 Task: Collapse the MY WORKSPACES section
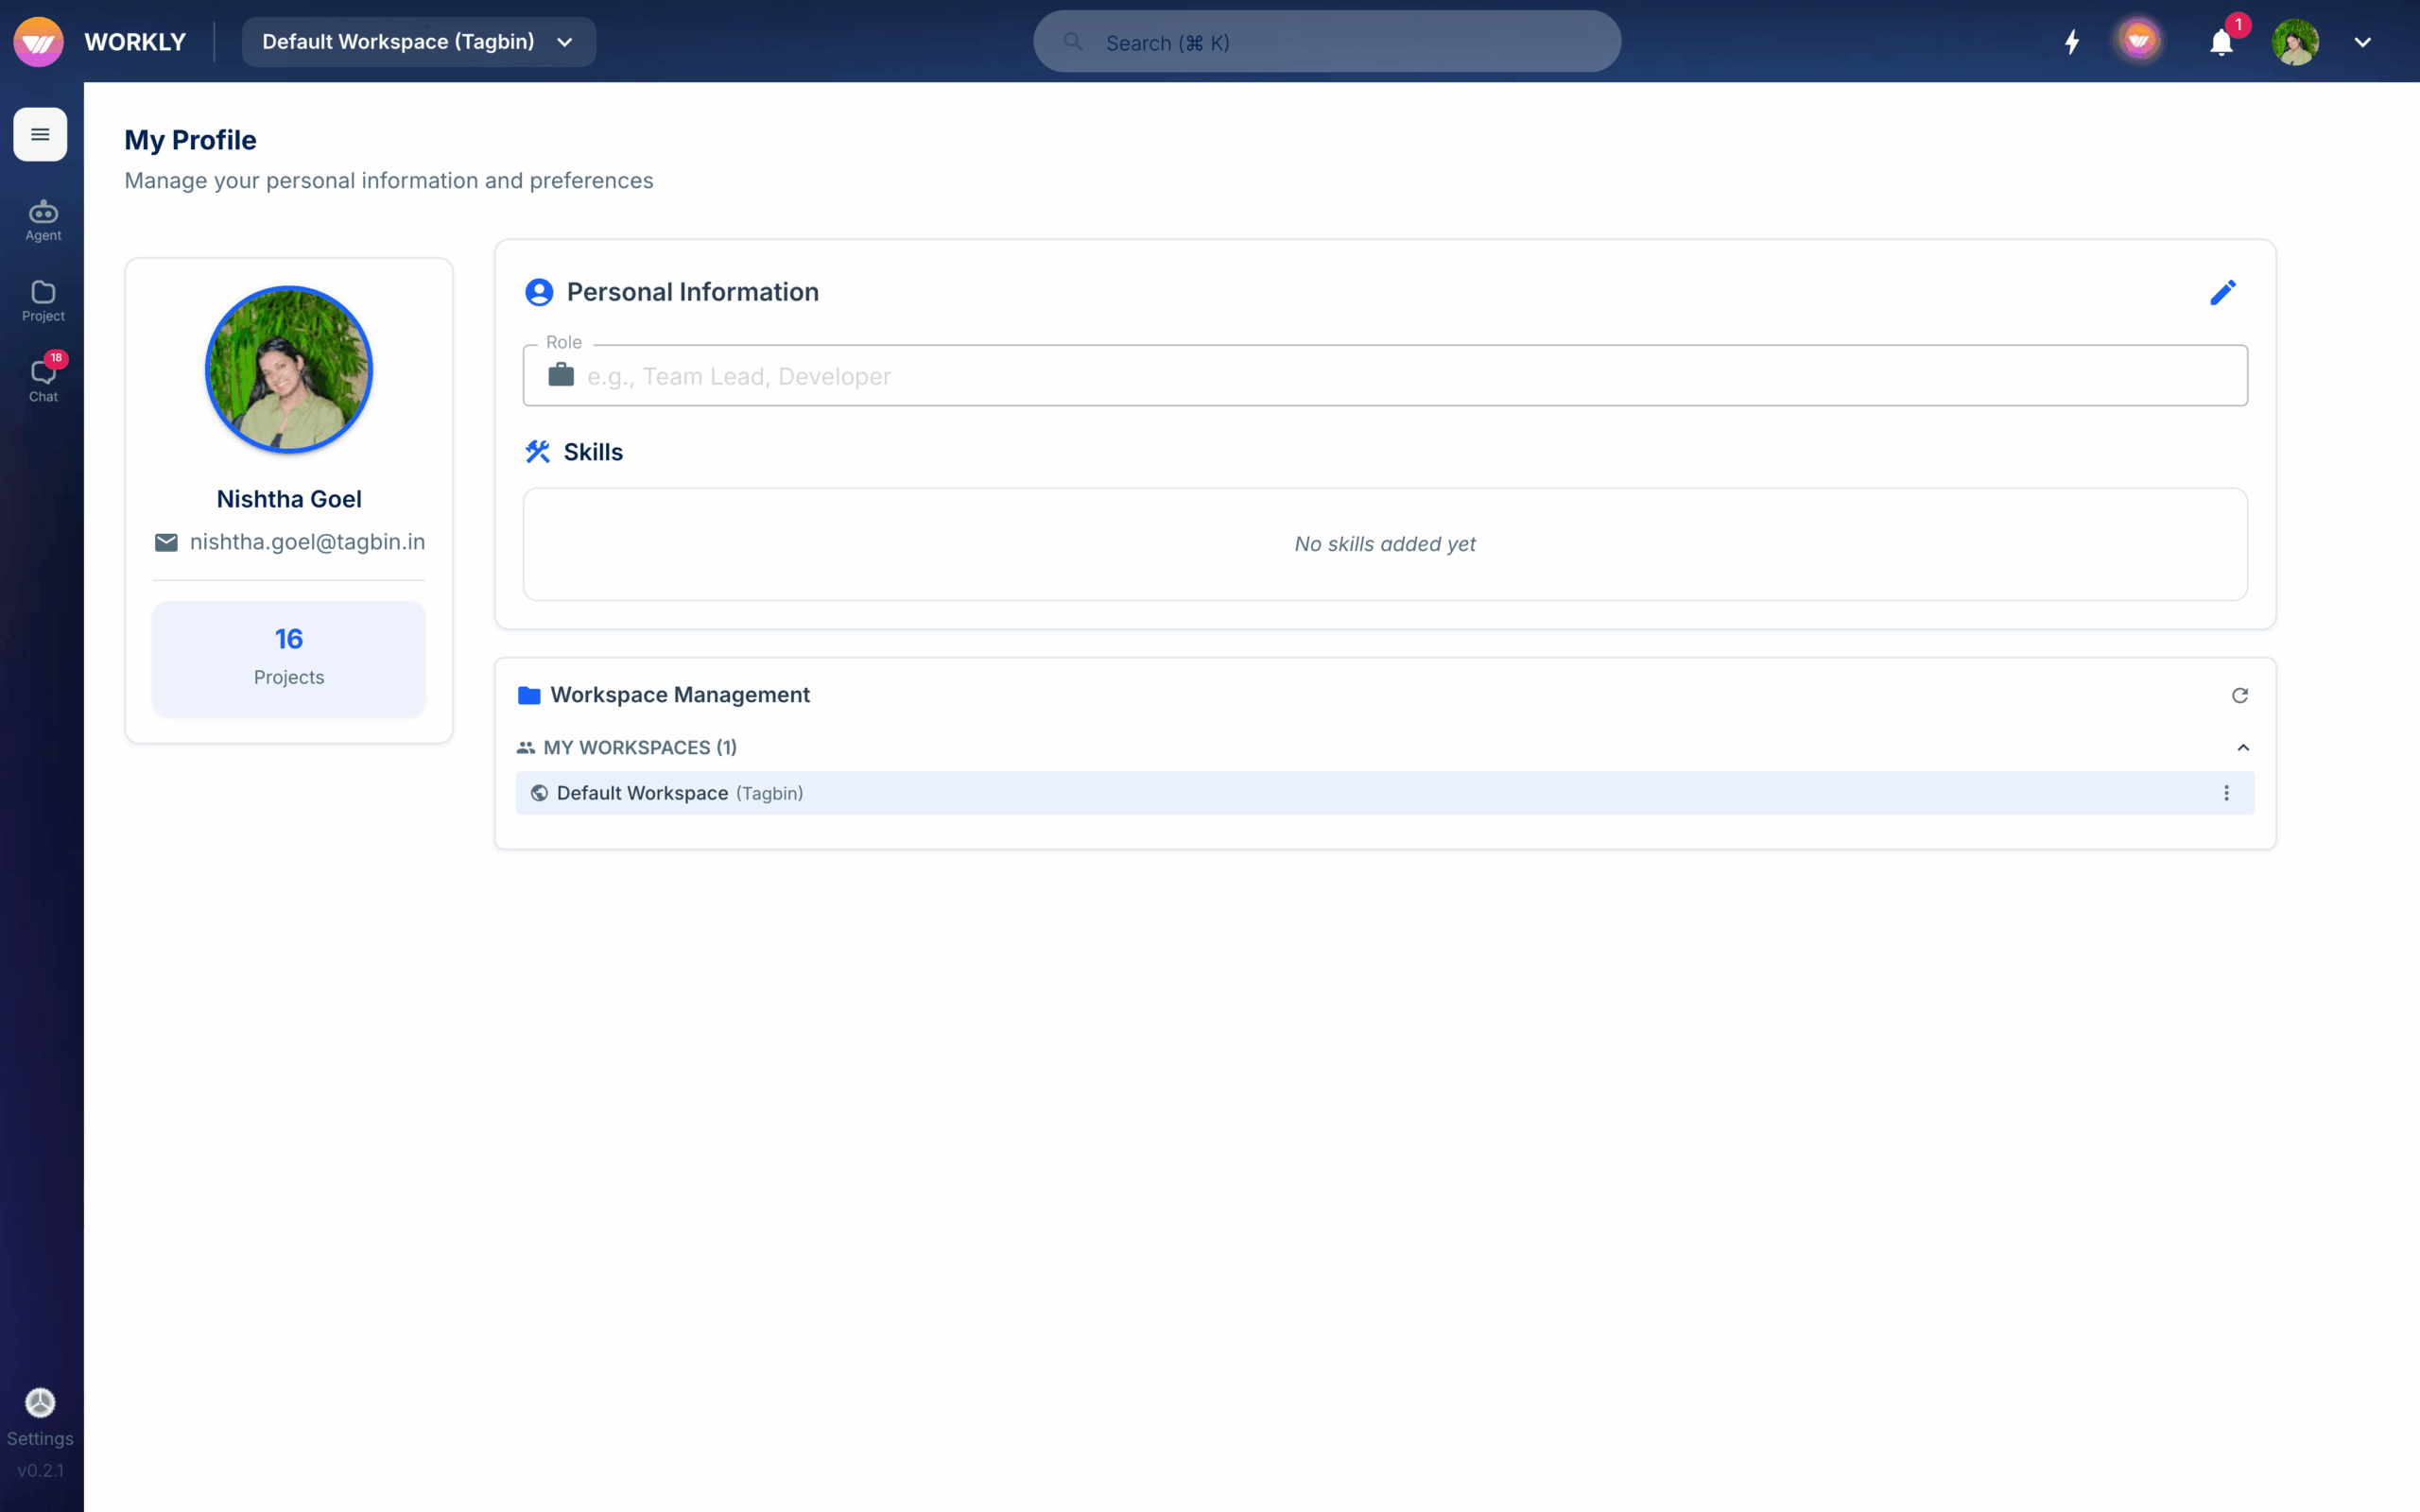[x=2242, y=747]
